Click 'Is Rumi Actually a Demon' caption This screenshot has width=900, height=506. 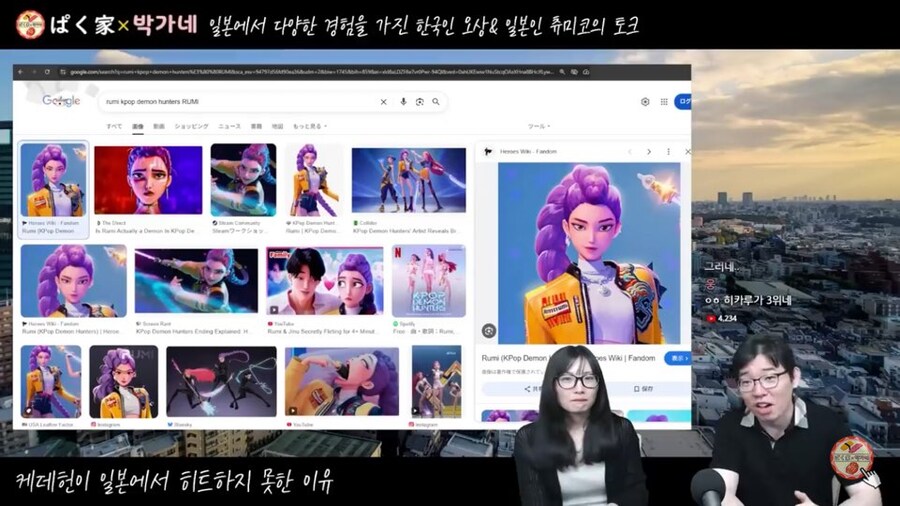coord(146,231)
